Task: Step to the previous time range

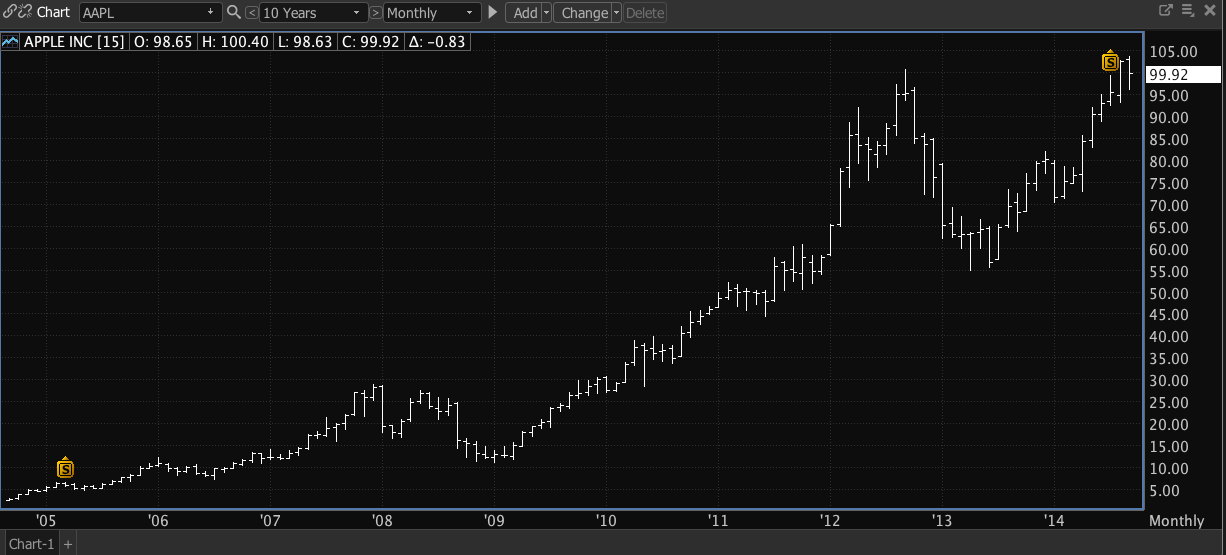Action: 251,13
